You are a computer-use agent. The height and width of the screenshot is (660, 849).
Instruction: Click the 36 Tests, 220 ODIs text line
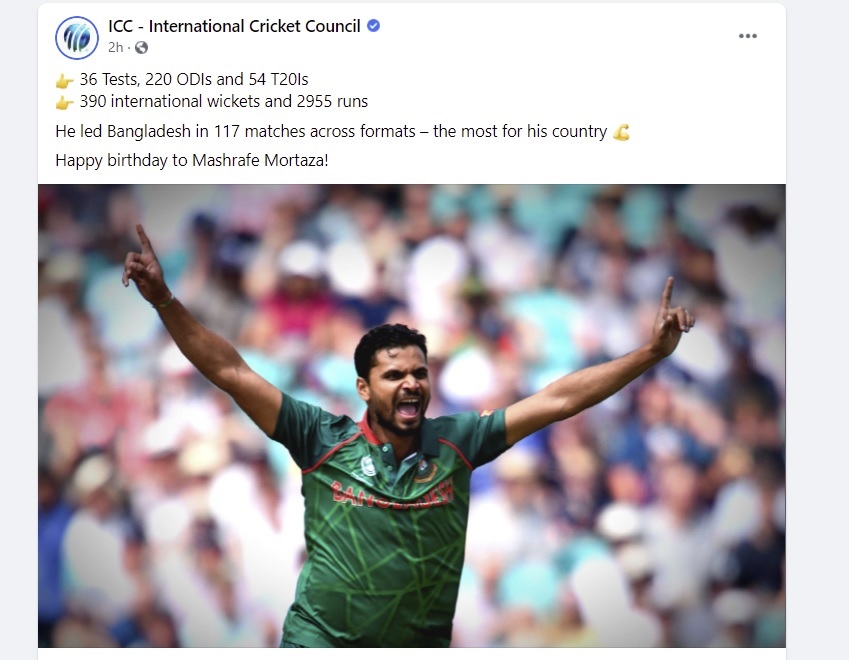click(194, 80)
